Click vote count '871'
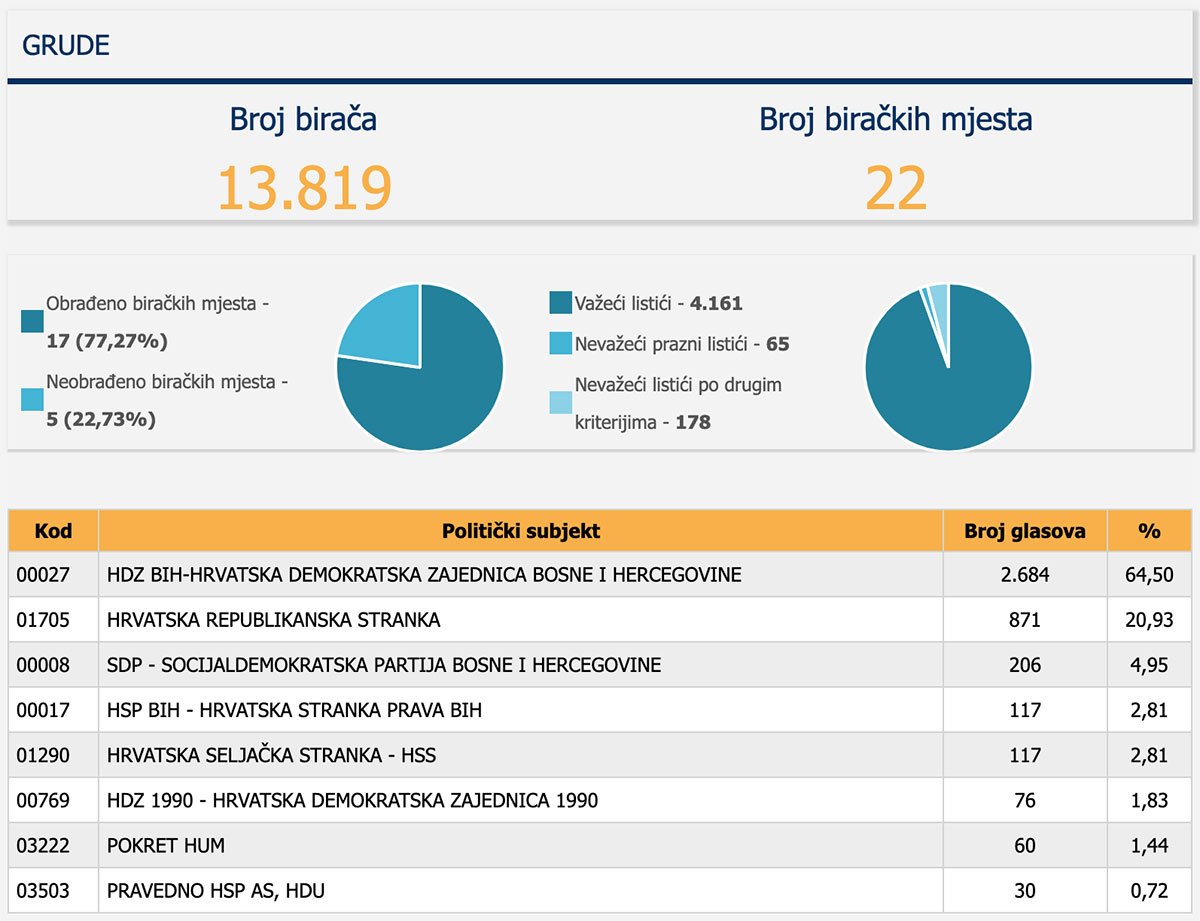1200x921 pixels. 1025,620
